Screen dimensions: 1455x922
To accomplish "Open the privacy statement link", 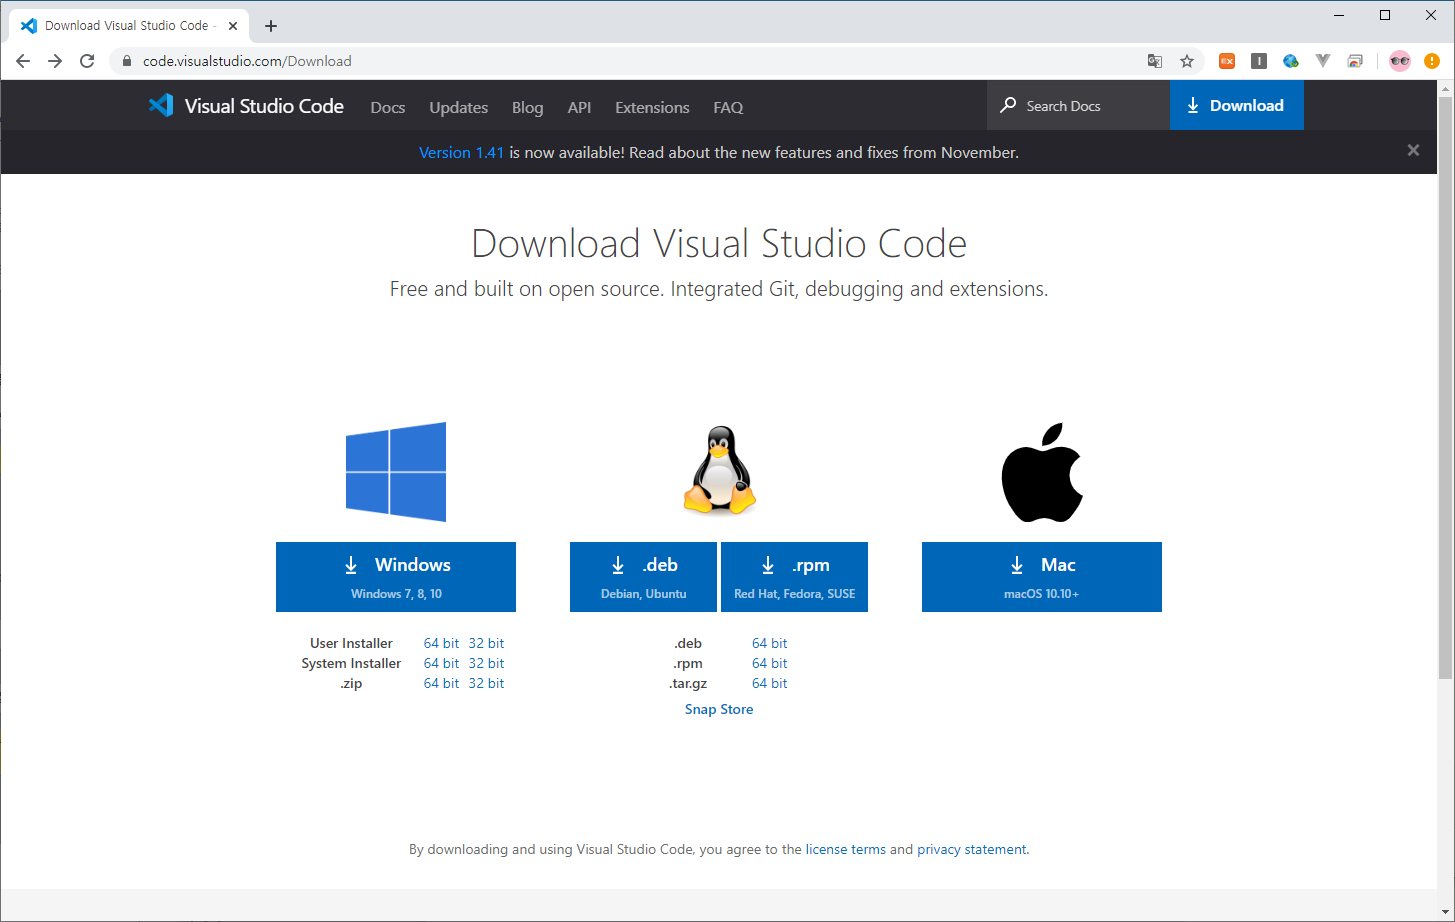I will pyautogui.click(x=971, y=849).
